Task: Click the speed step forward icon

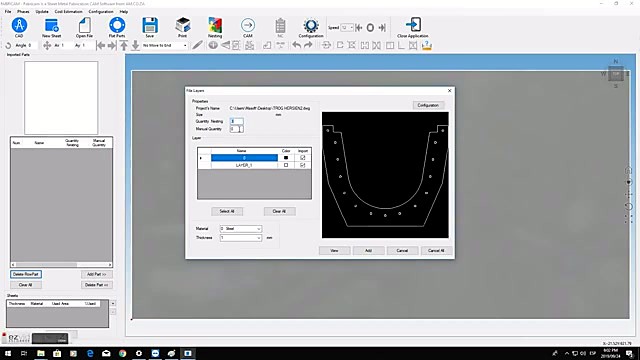Action: click(382, 28)
